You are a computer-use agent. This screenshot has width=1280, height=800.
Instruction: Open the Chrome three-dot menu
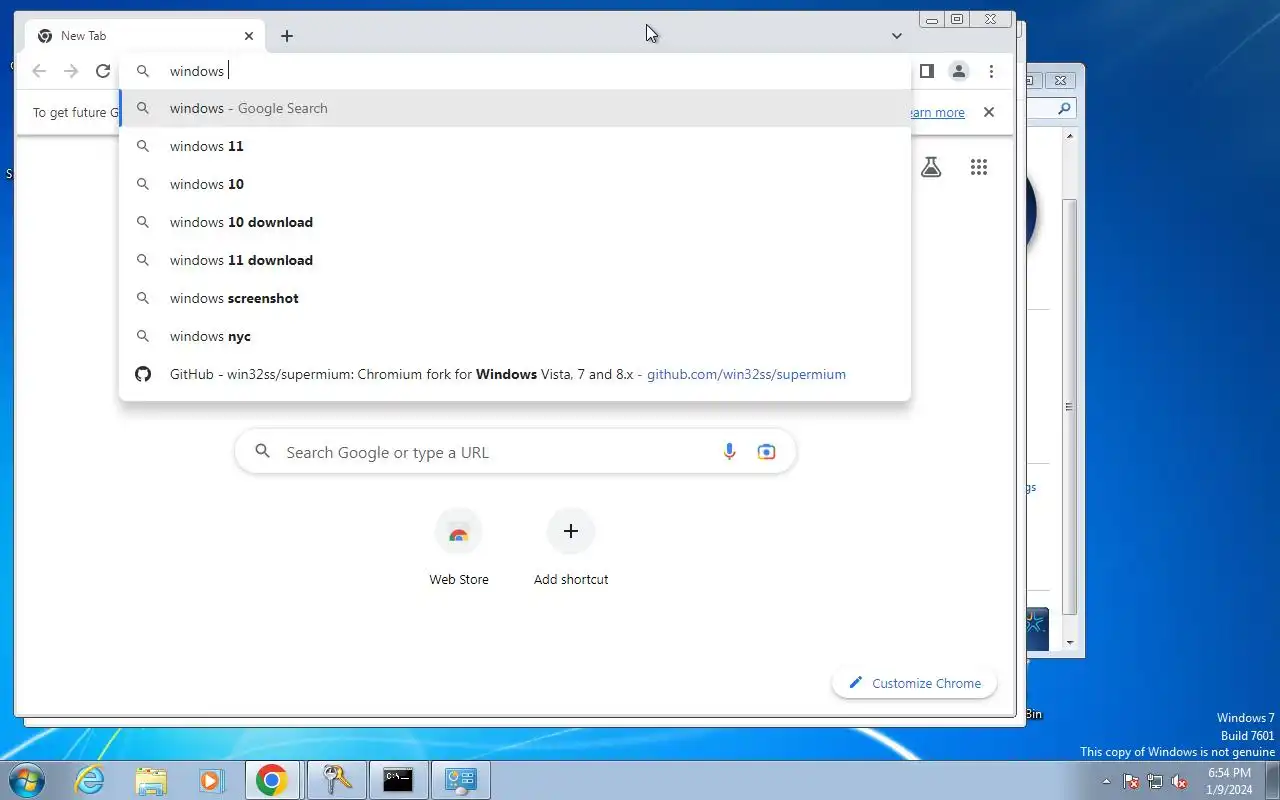tap(991, 71)
